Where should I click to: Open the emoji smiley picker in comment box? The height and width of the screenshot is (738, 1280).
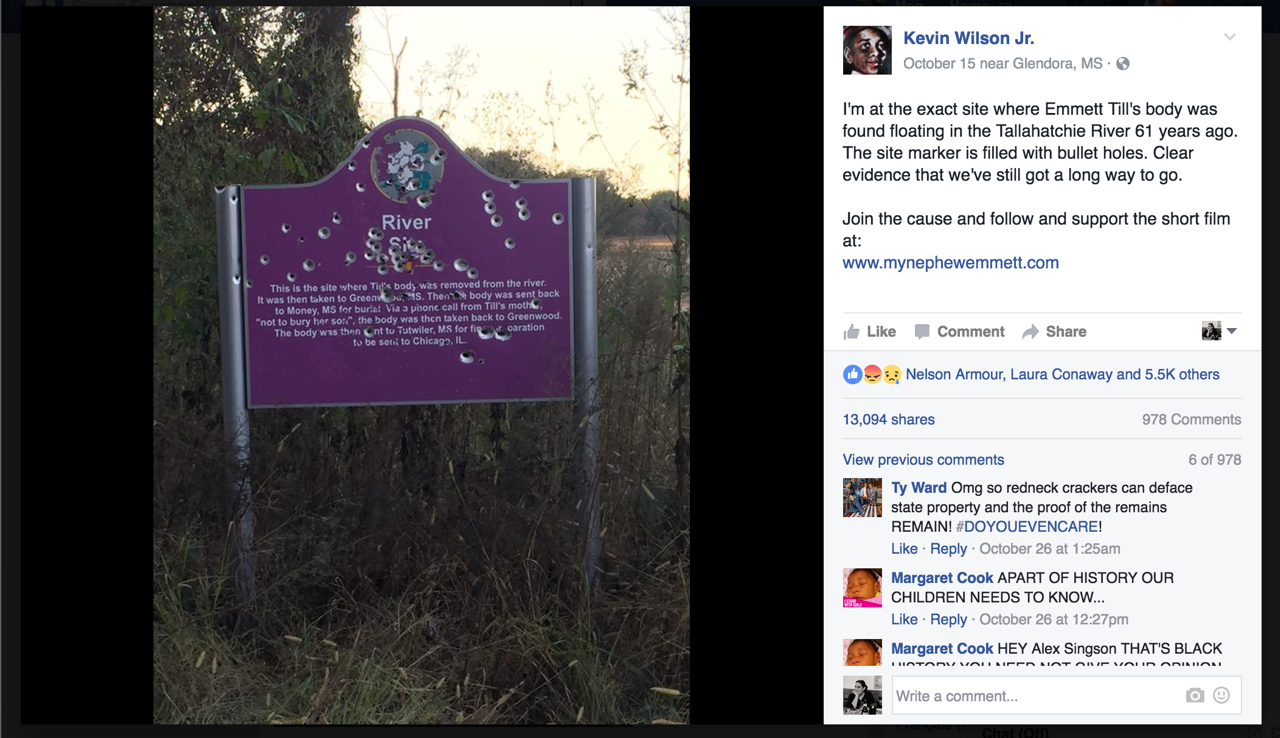pyautogui.click(x=1221, y=695)
